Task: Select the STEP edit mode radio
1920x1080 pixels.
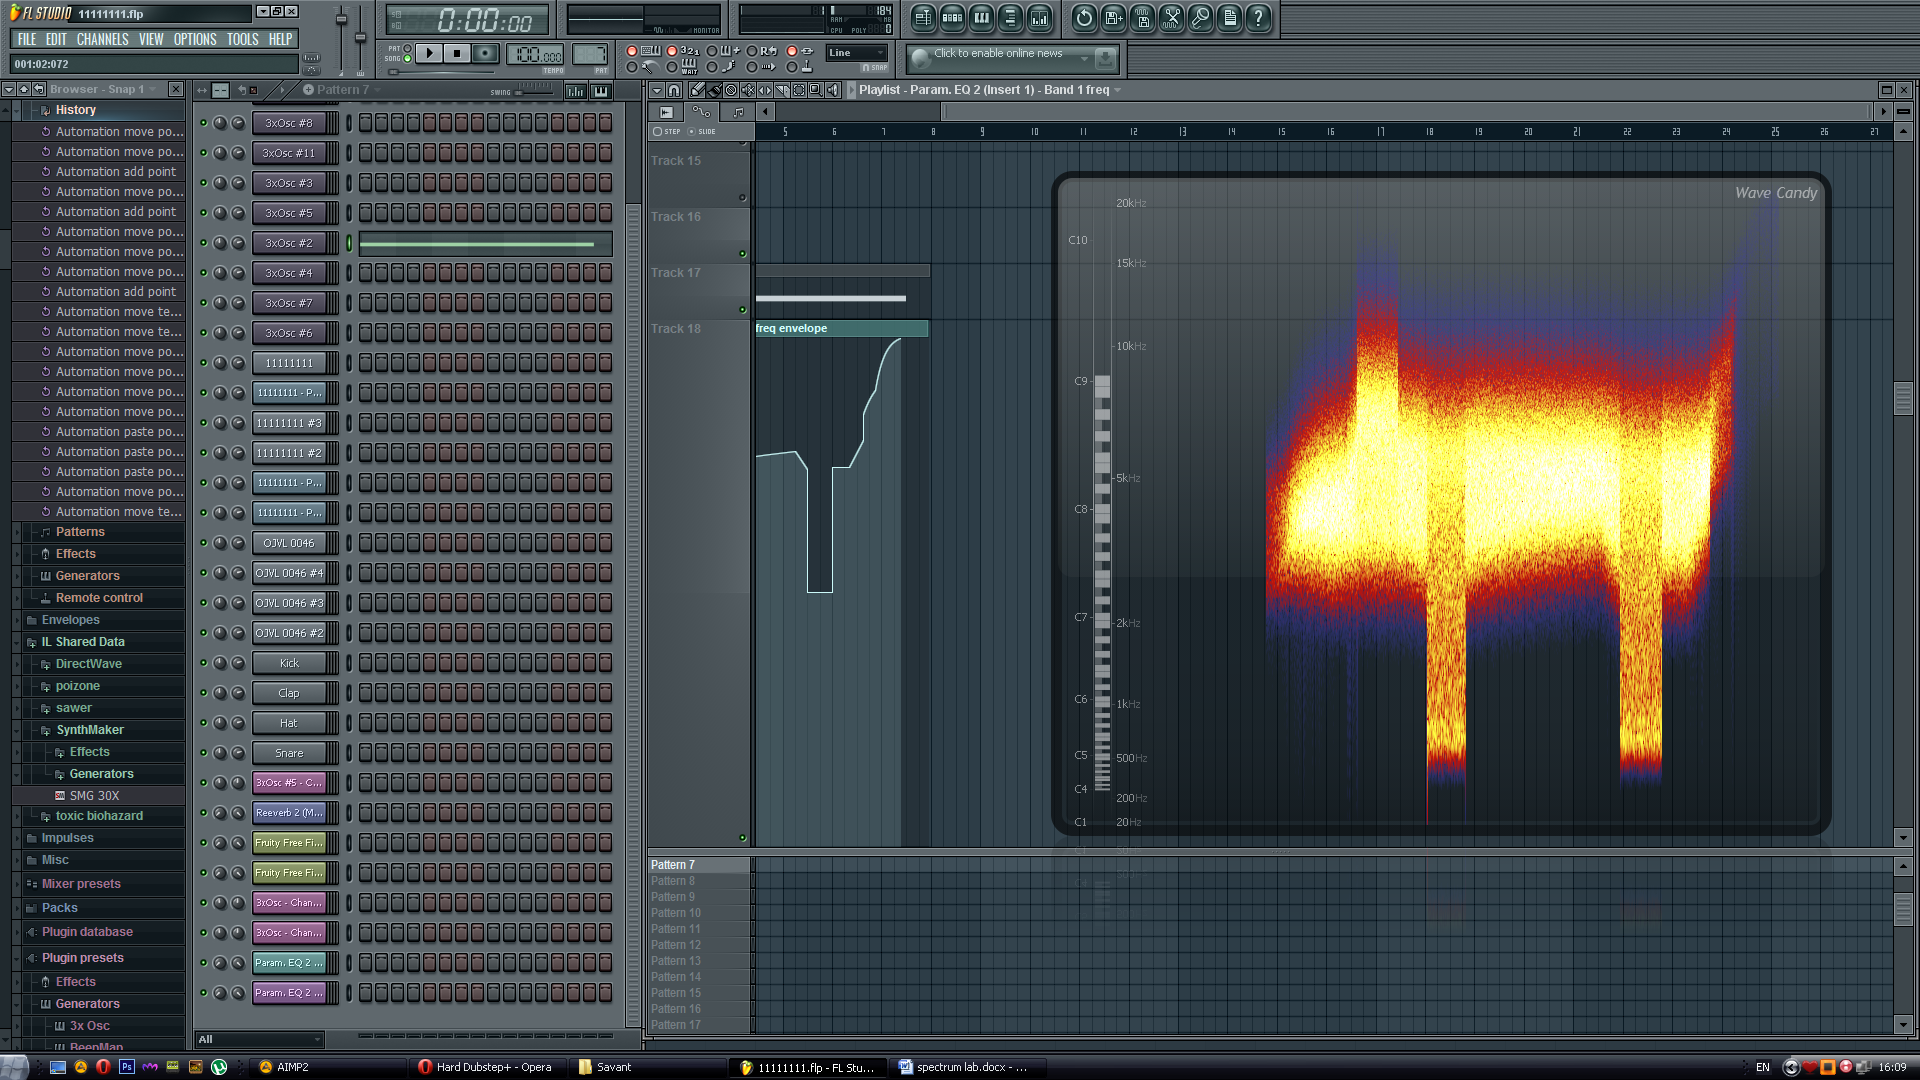Action: click(657, 131)
